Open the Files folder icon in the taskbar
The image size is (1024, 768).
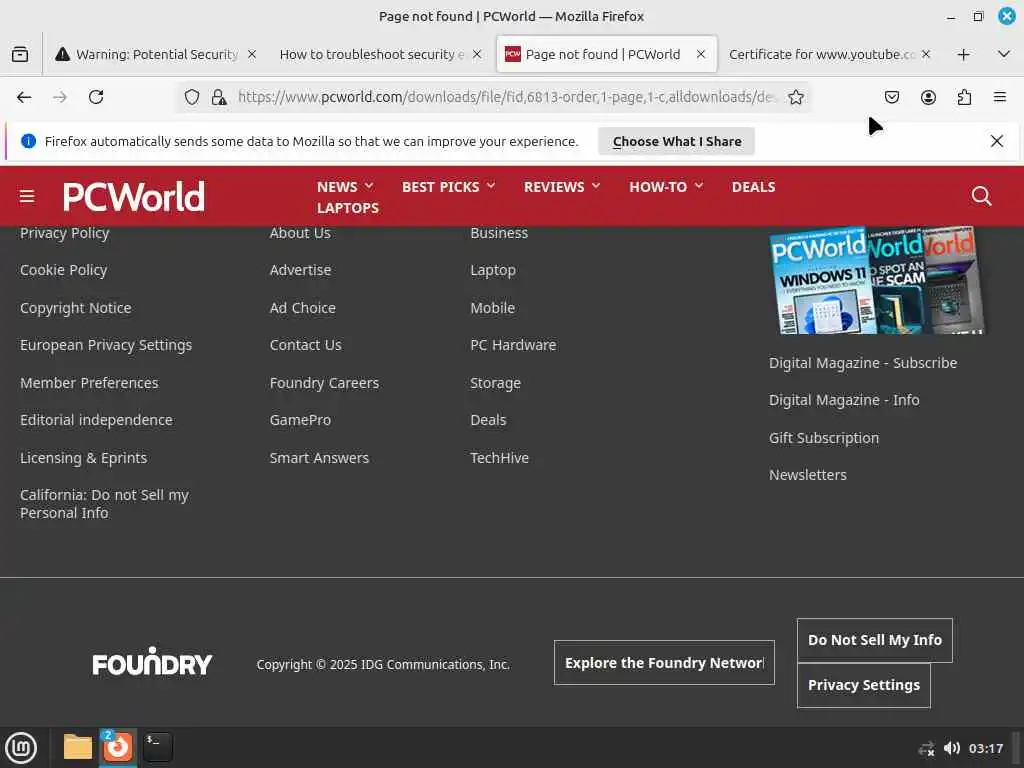[78, 747]
